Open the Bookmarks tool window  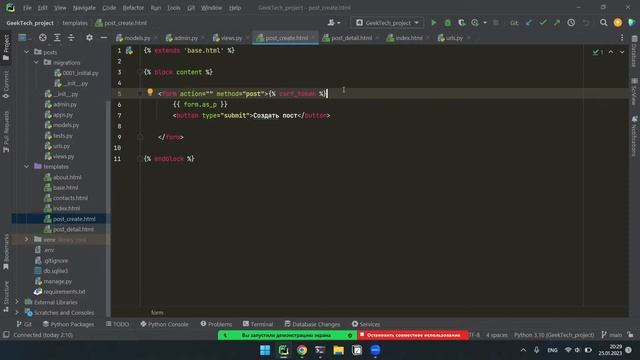pyautogui.click(x=6, y=251)
